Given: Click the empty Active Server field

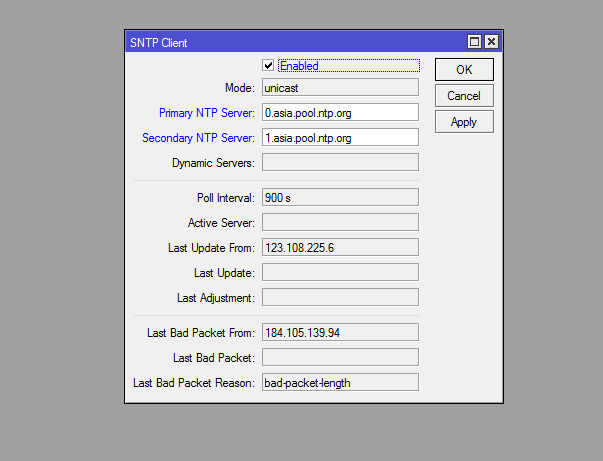Looking at the screenshot, I should tap(340, 223).
